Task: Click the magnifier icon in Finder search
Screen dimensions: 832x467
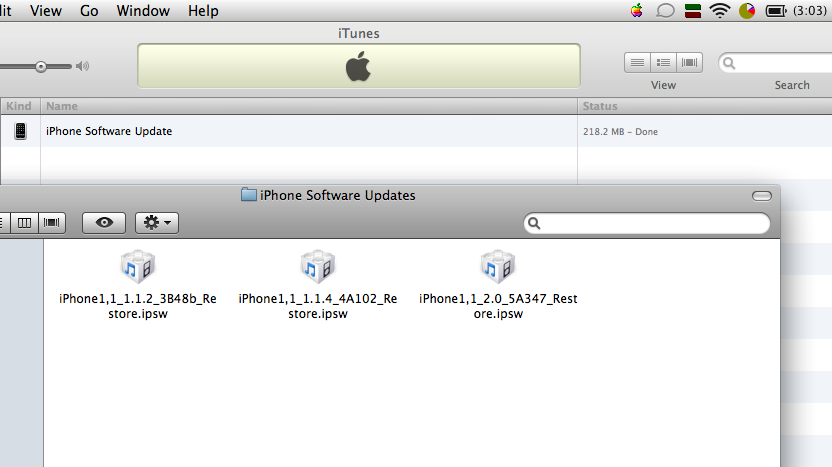Action: coord(534,223)
